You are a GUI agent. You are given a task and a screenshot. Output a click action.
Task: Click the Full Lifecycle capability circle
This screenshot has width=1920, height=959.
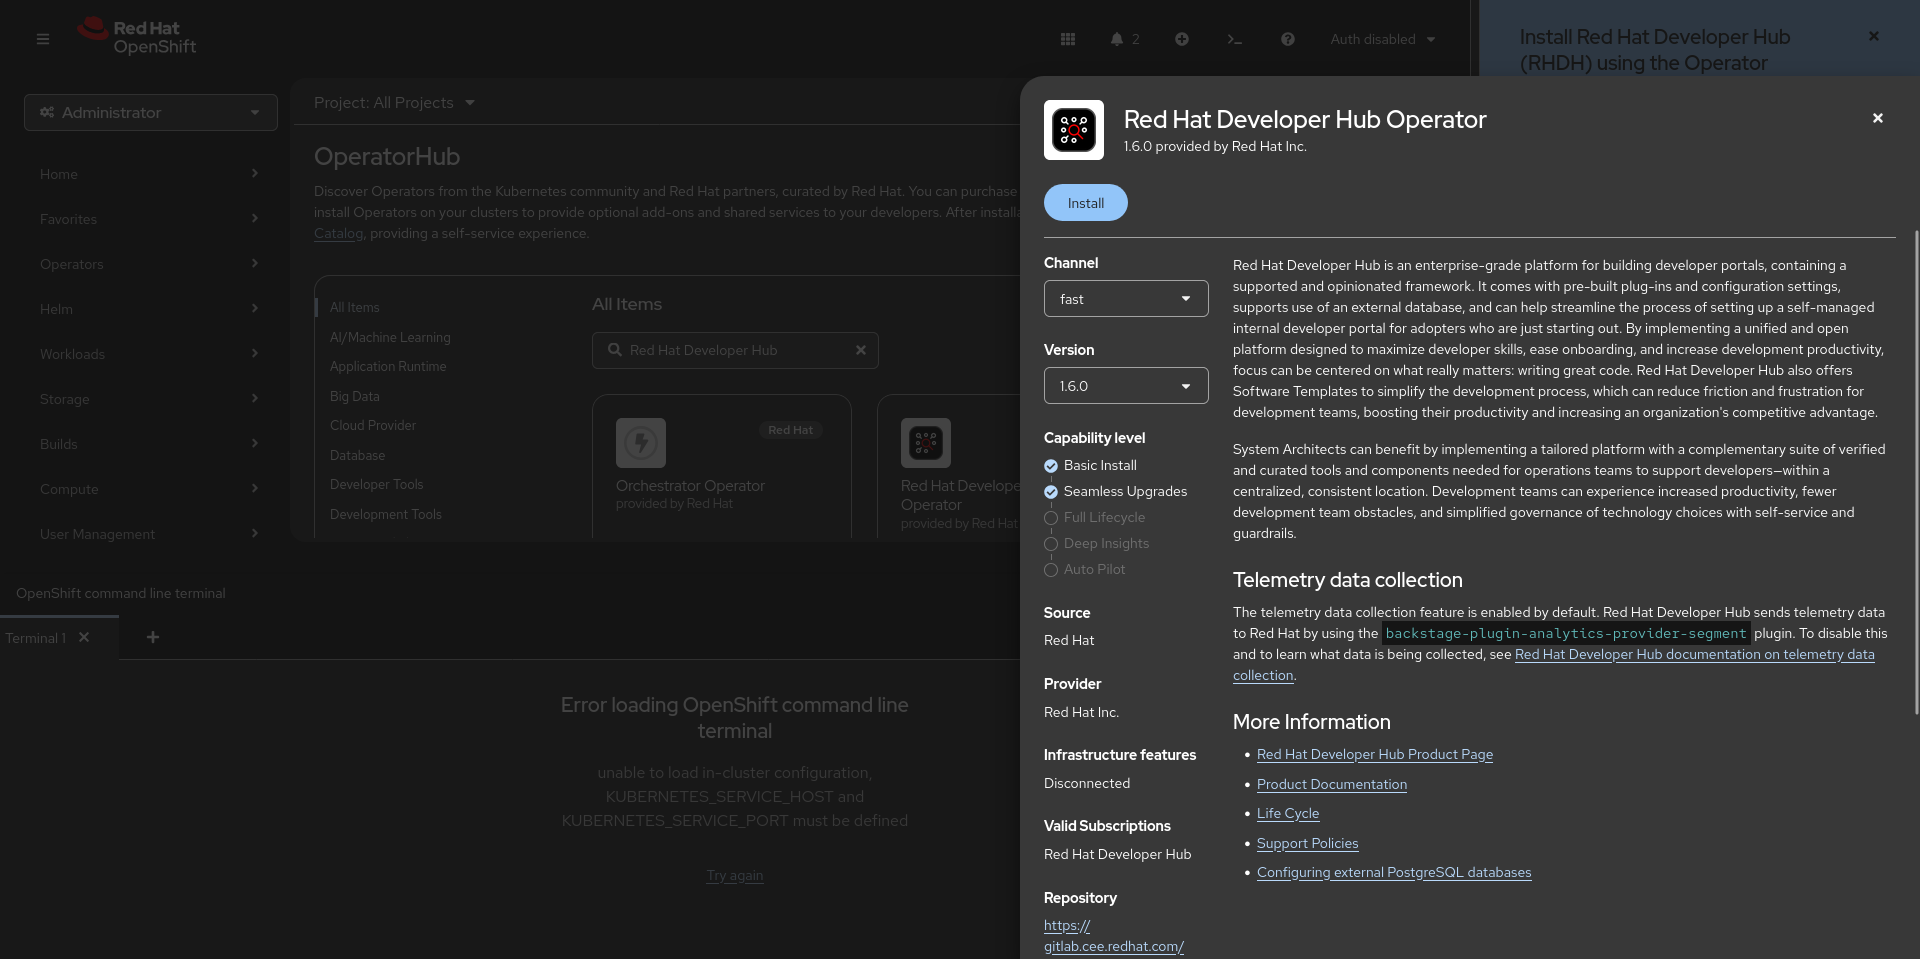click(x=1051, y=518)
